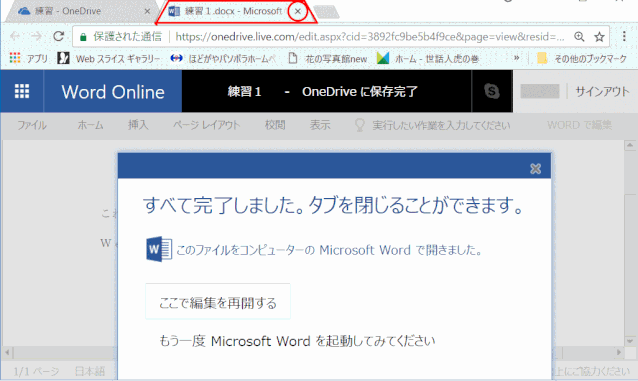Click the document name 練習 1 in header
Viewport: 638px width, 381px height.
pyautogui.click(x=244, y=92)
